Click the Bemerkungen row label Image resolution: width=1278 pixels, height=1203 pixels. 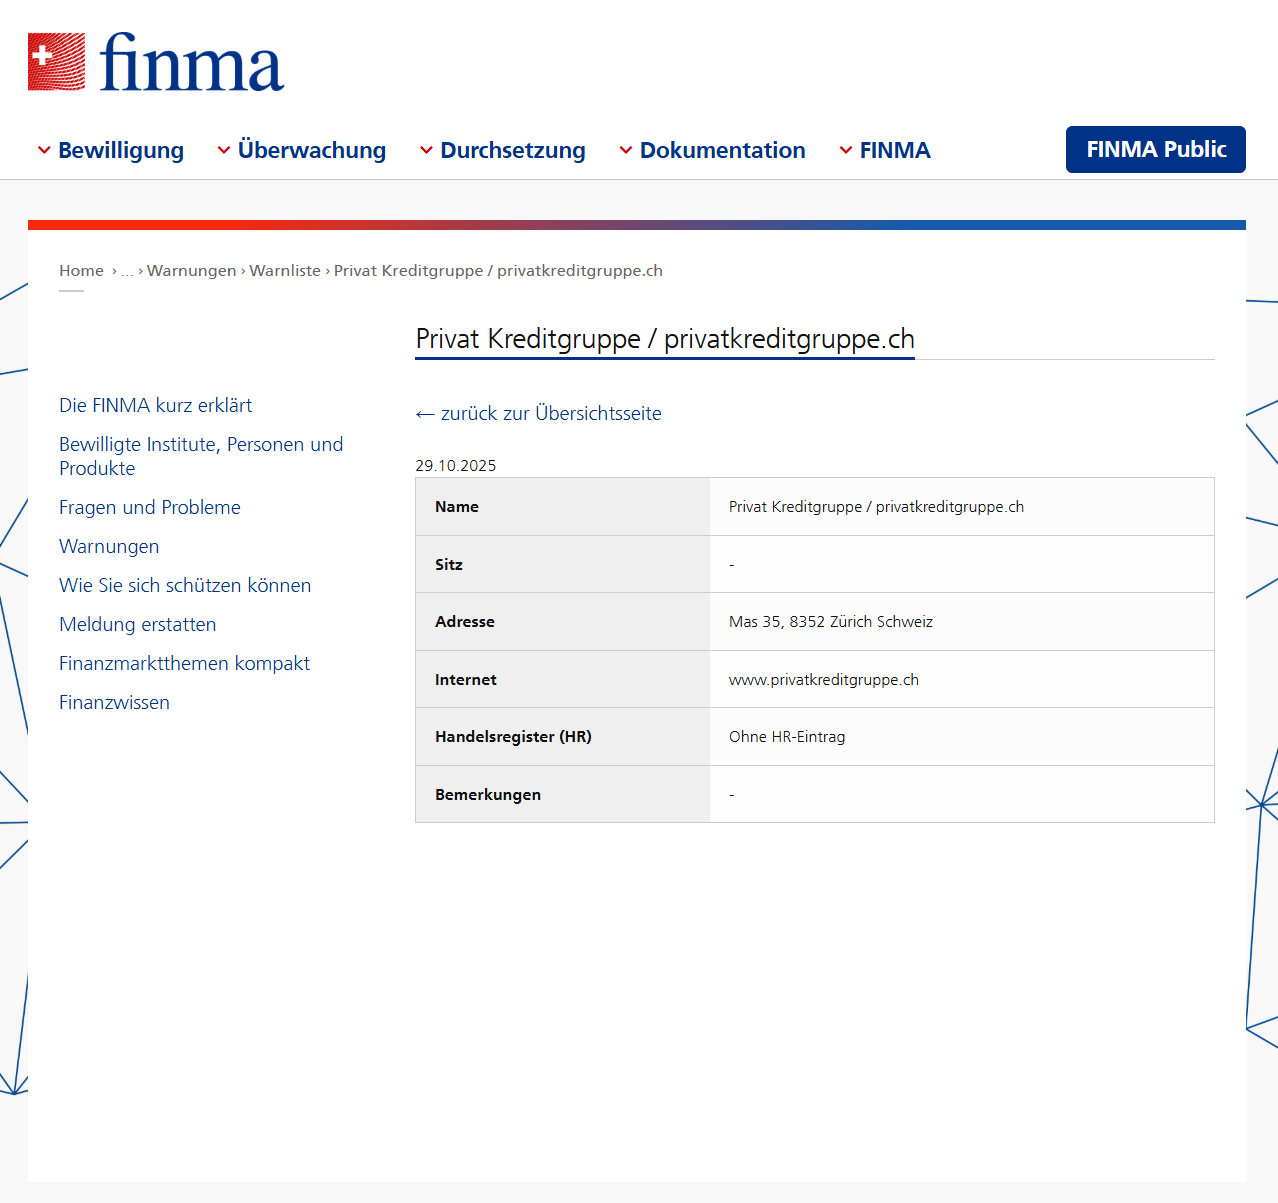[488, 795]
